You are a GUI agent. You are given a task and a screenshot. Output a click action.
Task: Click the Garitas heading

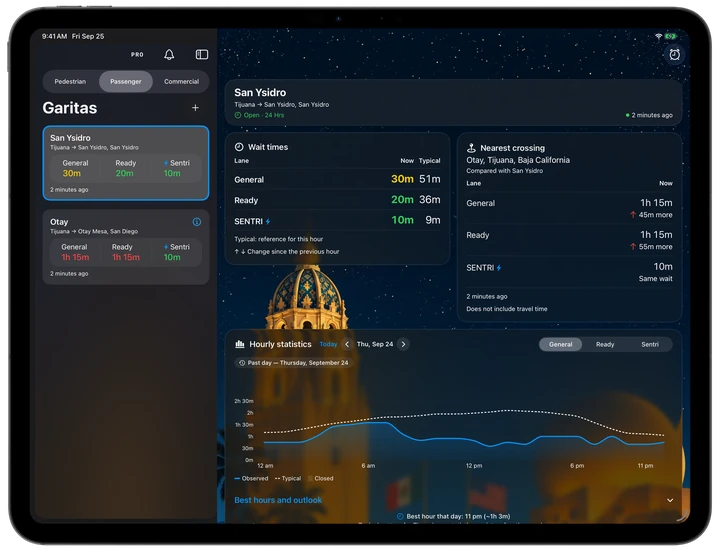click(70, 108)
